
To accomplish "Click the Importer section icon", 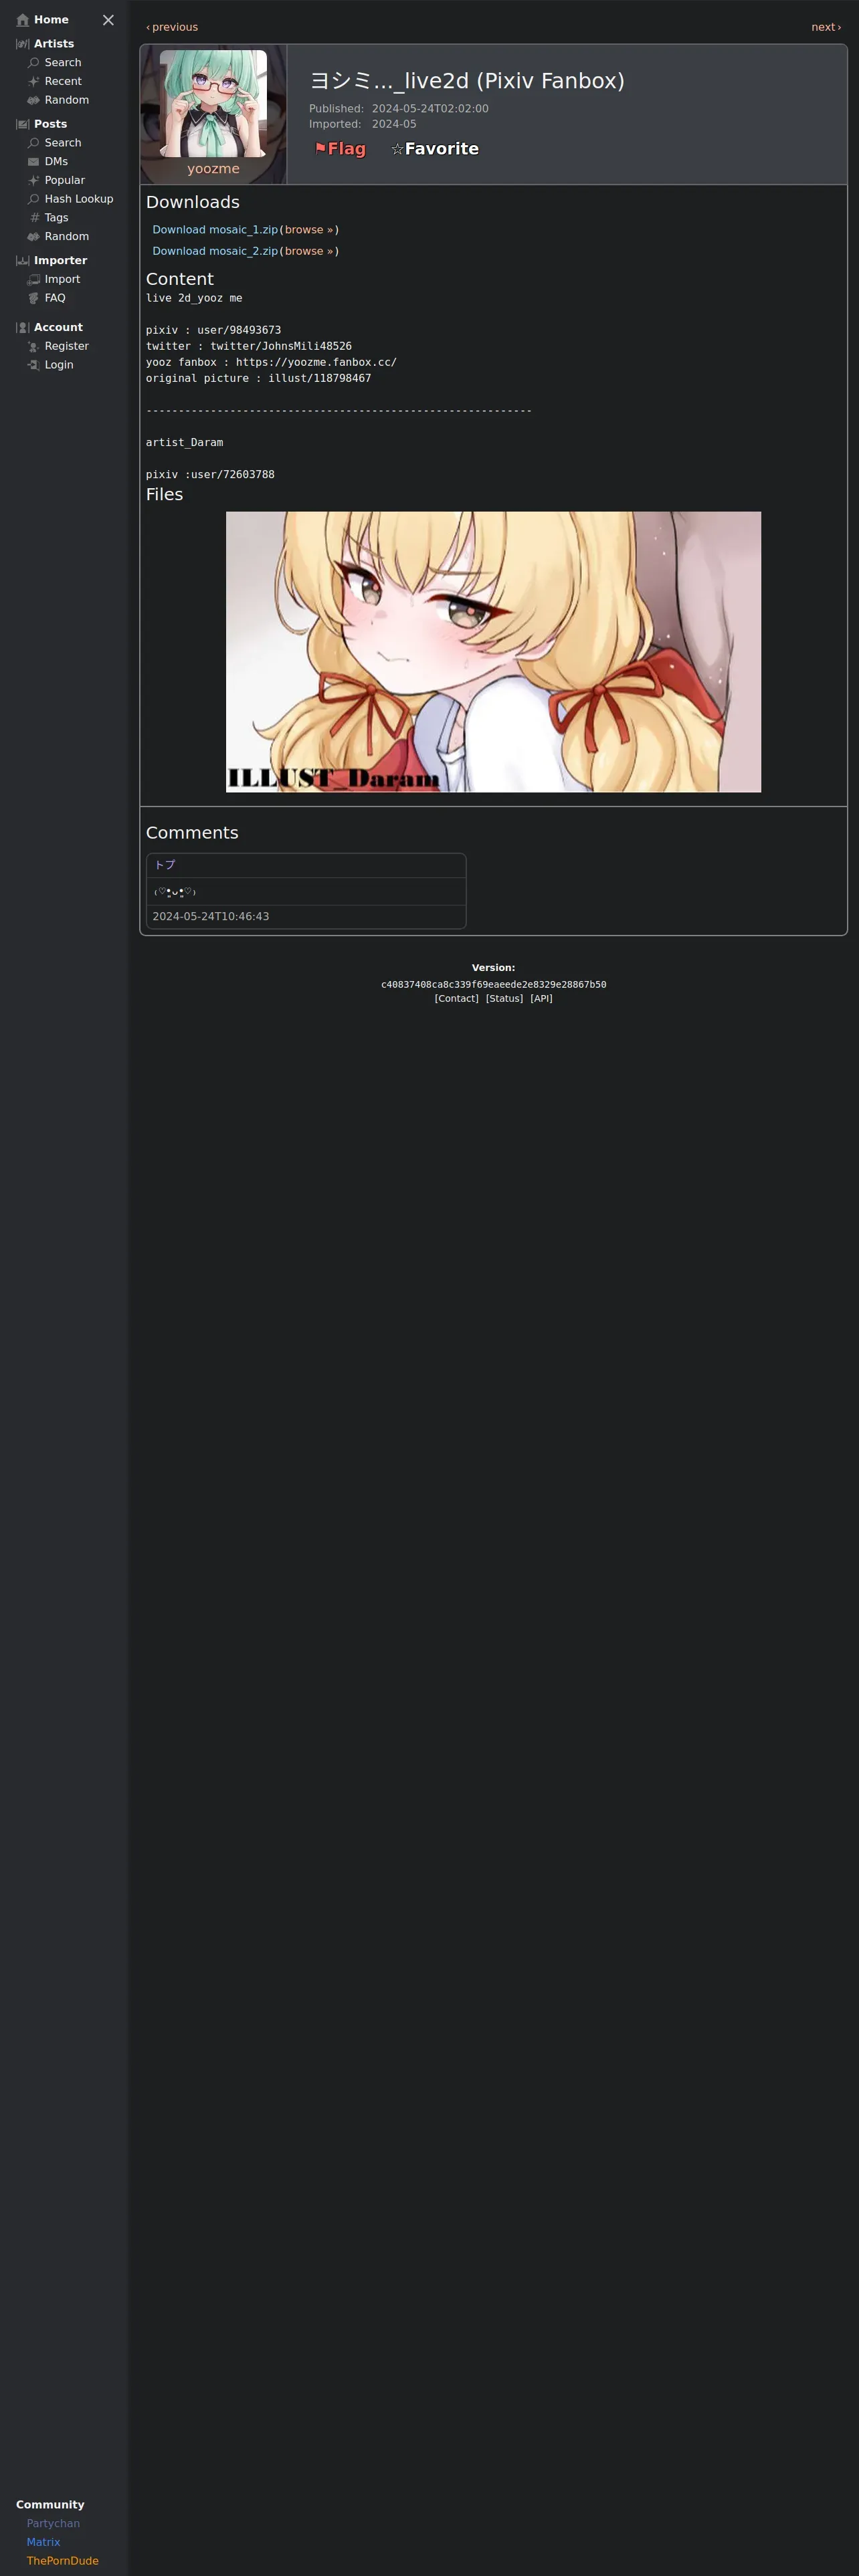I will [23, 261].
